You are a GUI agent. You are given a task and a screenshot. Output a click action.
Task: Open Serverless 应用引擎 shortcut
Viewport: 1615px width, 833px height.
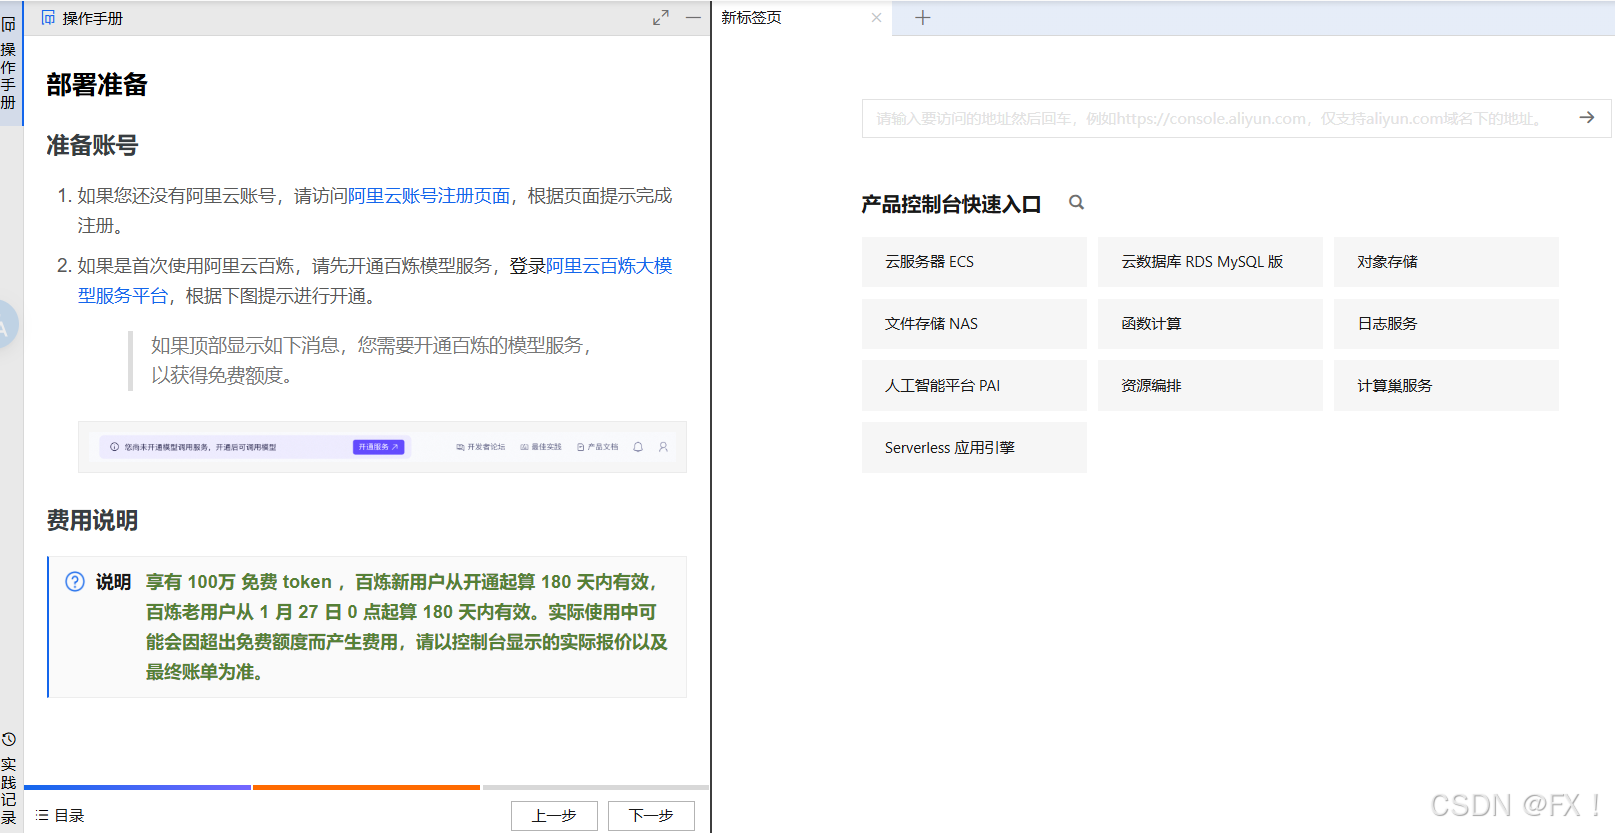click(x=974, y=448)
